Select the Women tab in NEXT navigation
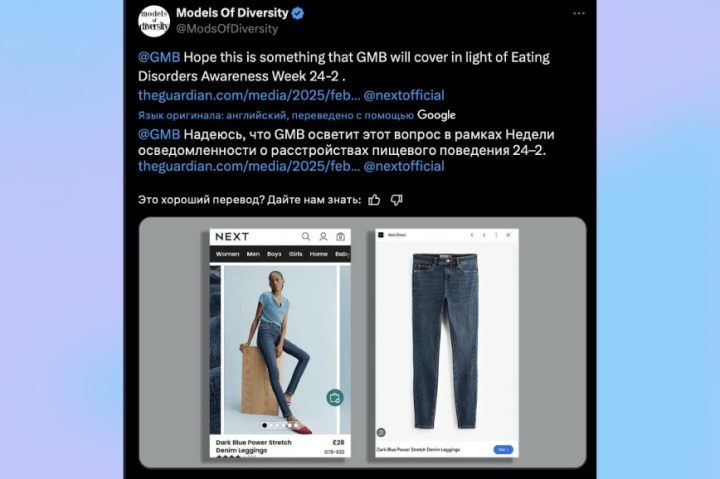The height and width of the screenshot is (479, 720). pyautogui.click(x=227, y=254)
